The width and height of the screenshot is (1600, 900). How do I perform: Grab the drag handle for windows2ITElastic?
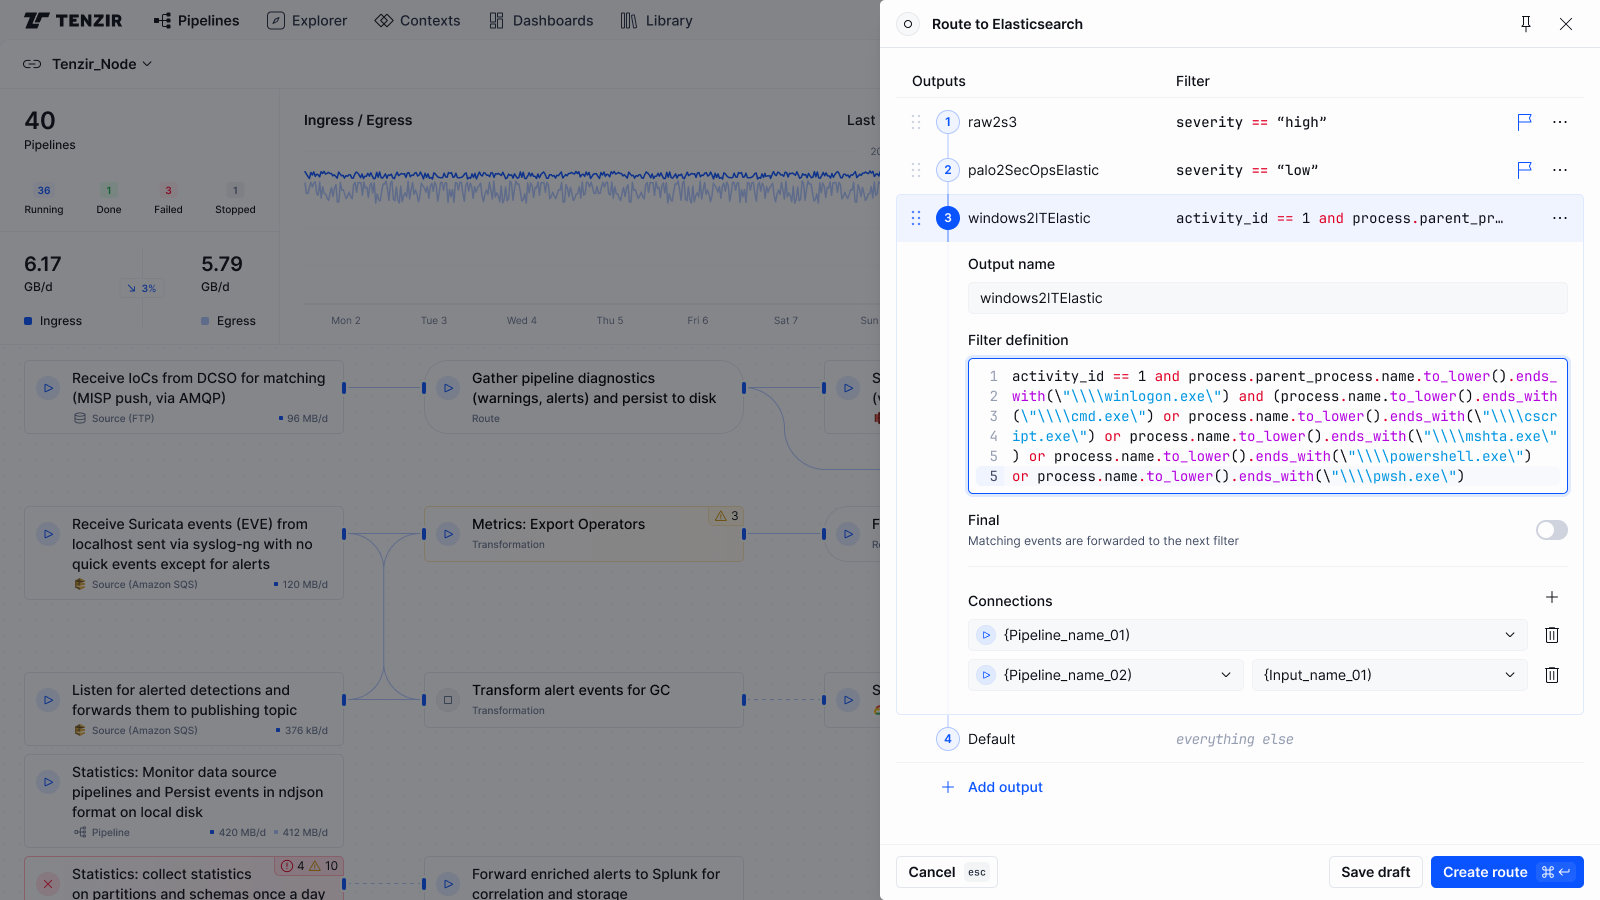[x=916, y=218]
